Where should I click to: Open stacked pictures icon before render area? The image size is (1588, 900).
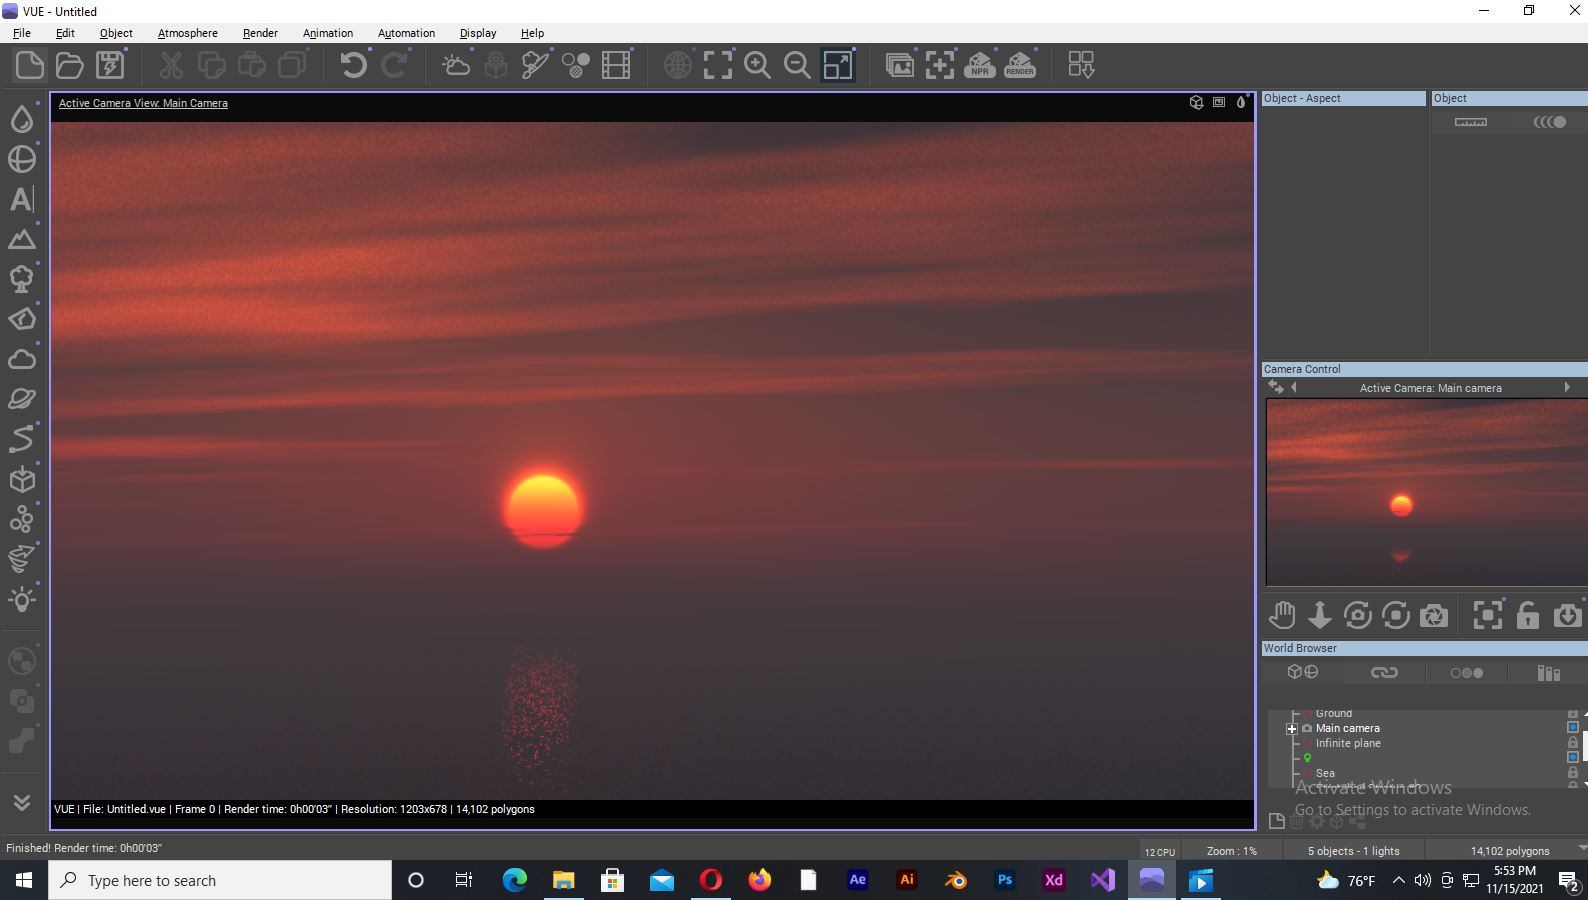[x=900, y=66]
